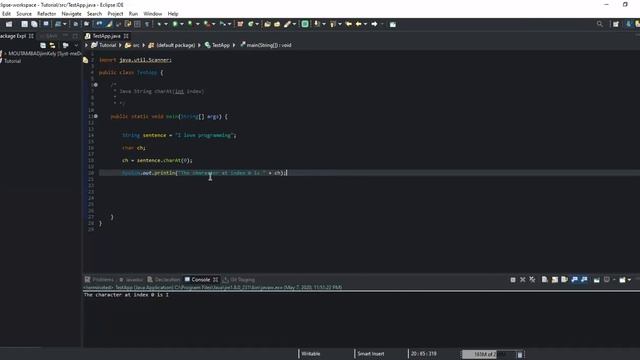640x360 pixels.
Task: Open Package Explorer view menu chevron
Action: click(76, 45)
